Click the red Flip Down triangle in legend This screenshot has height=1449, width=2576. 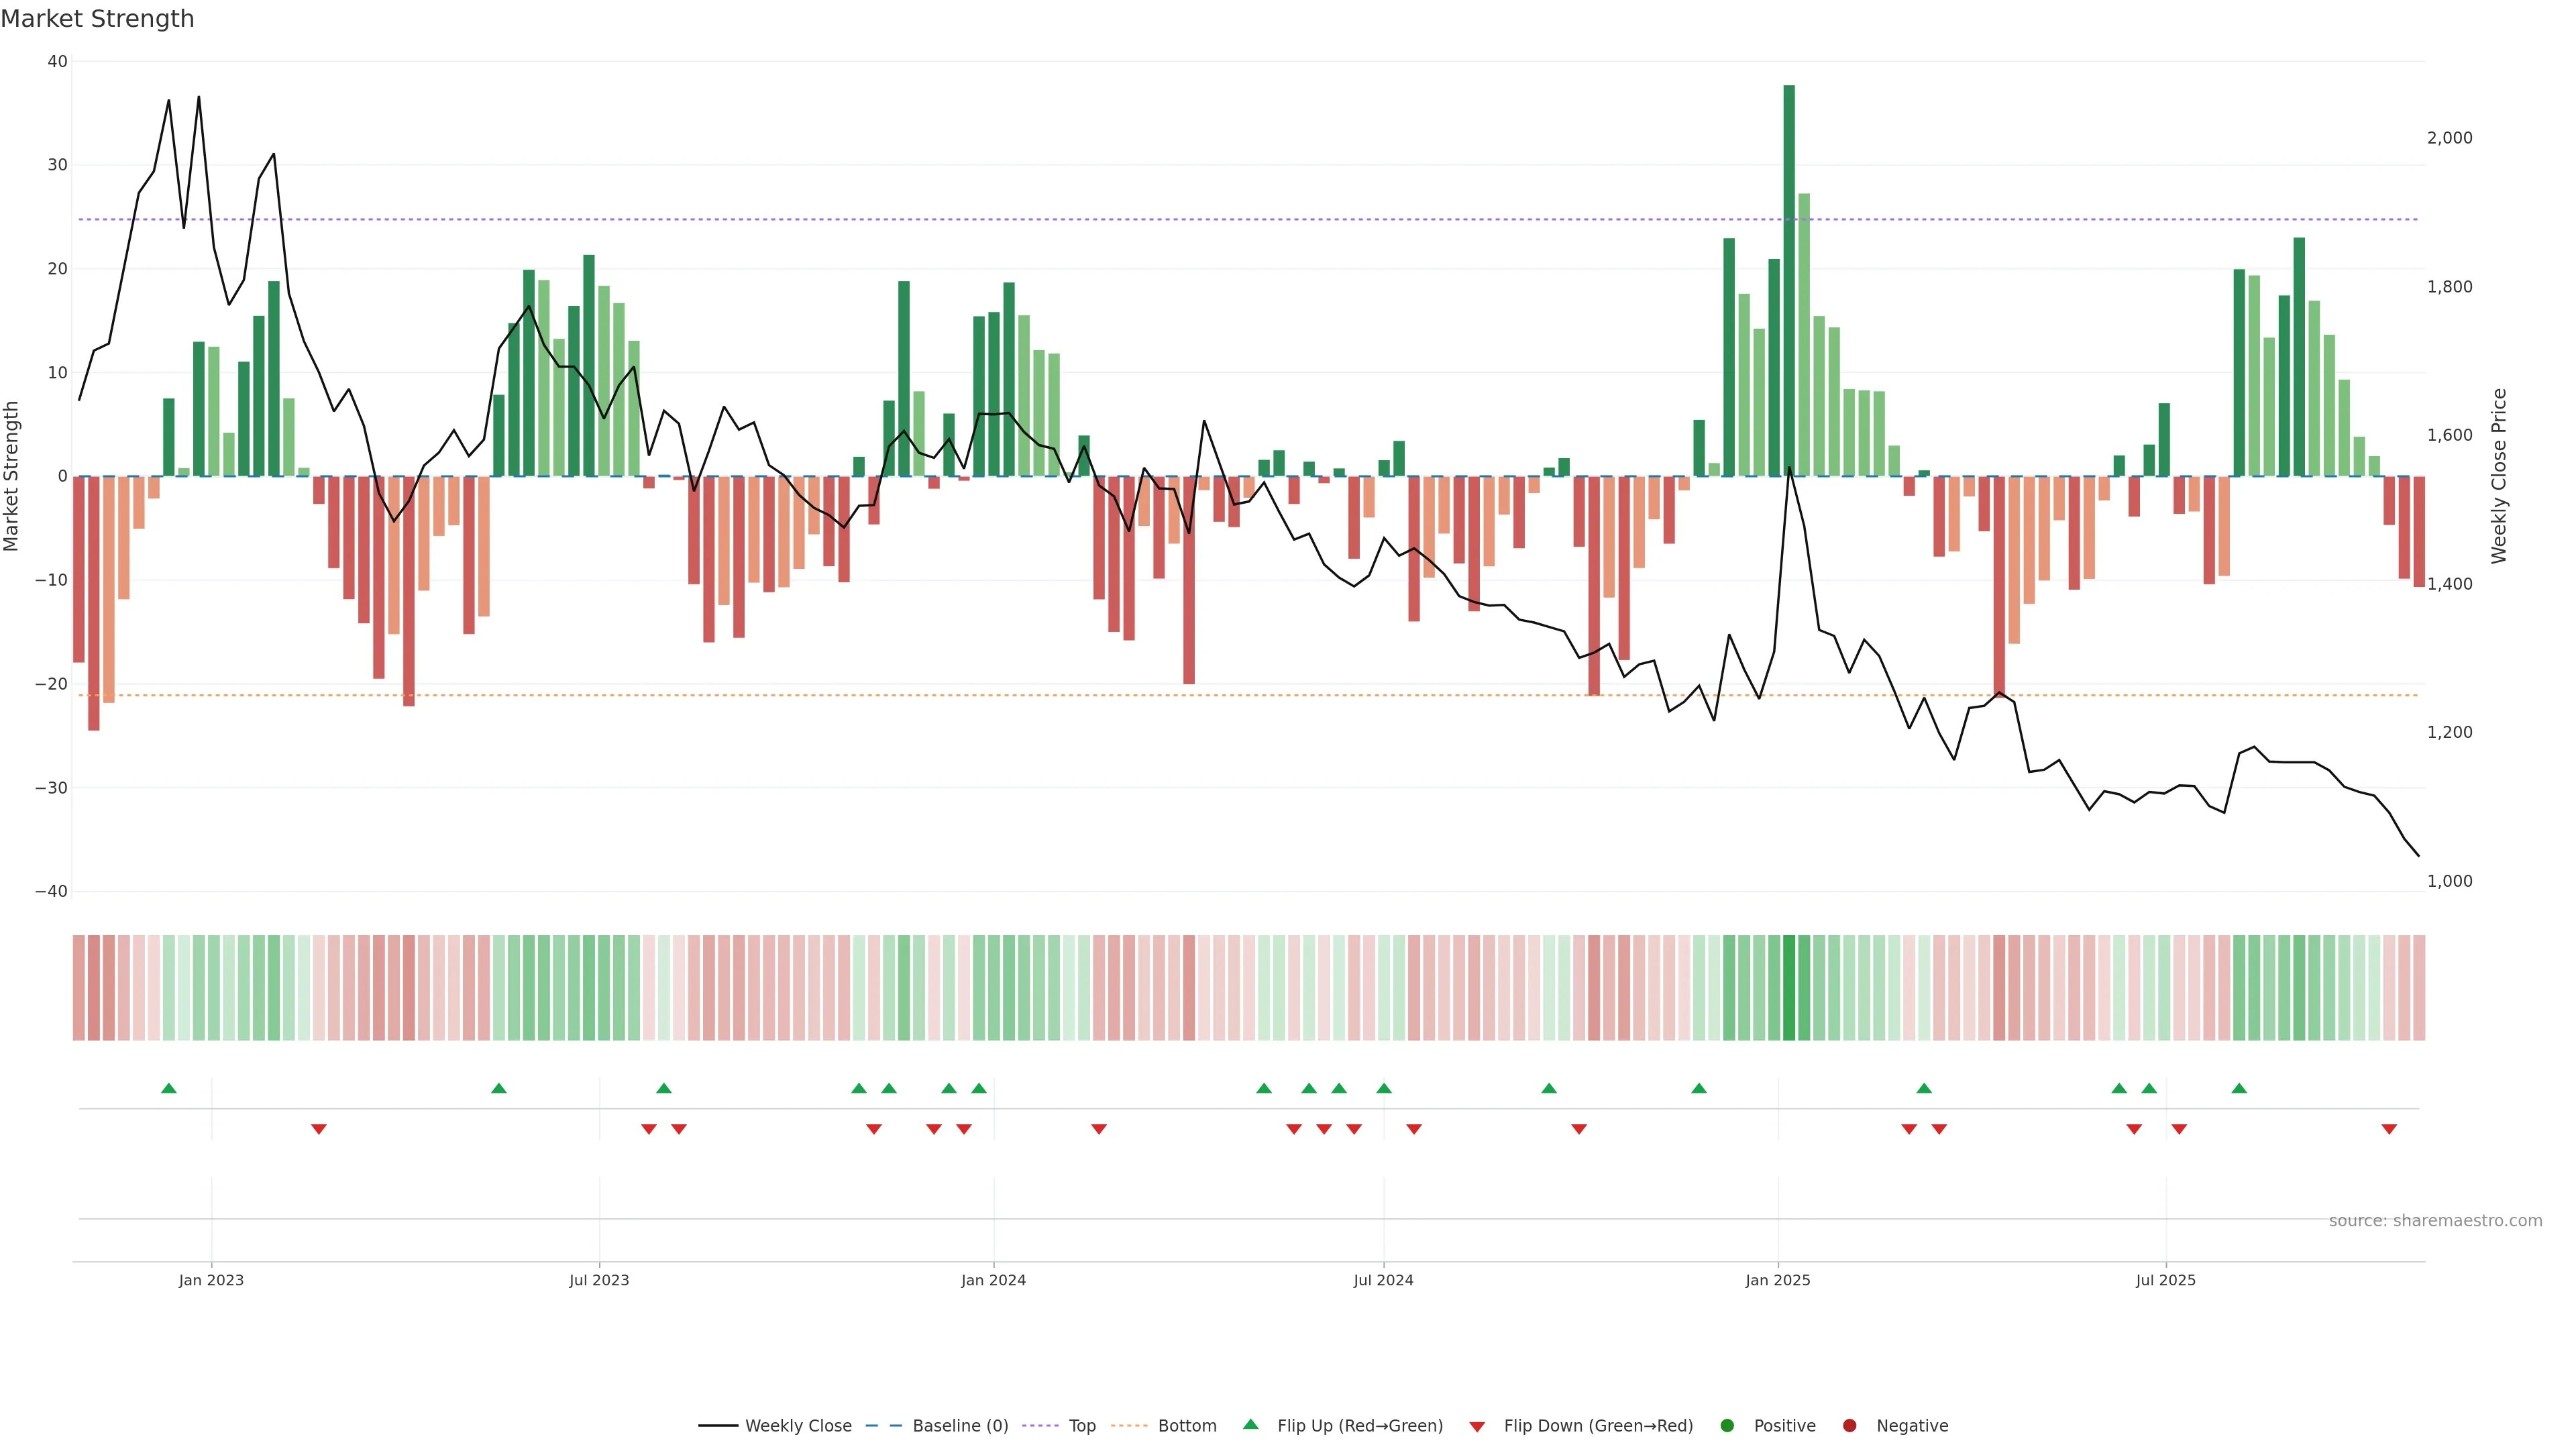pos(1477,1426)
